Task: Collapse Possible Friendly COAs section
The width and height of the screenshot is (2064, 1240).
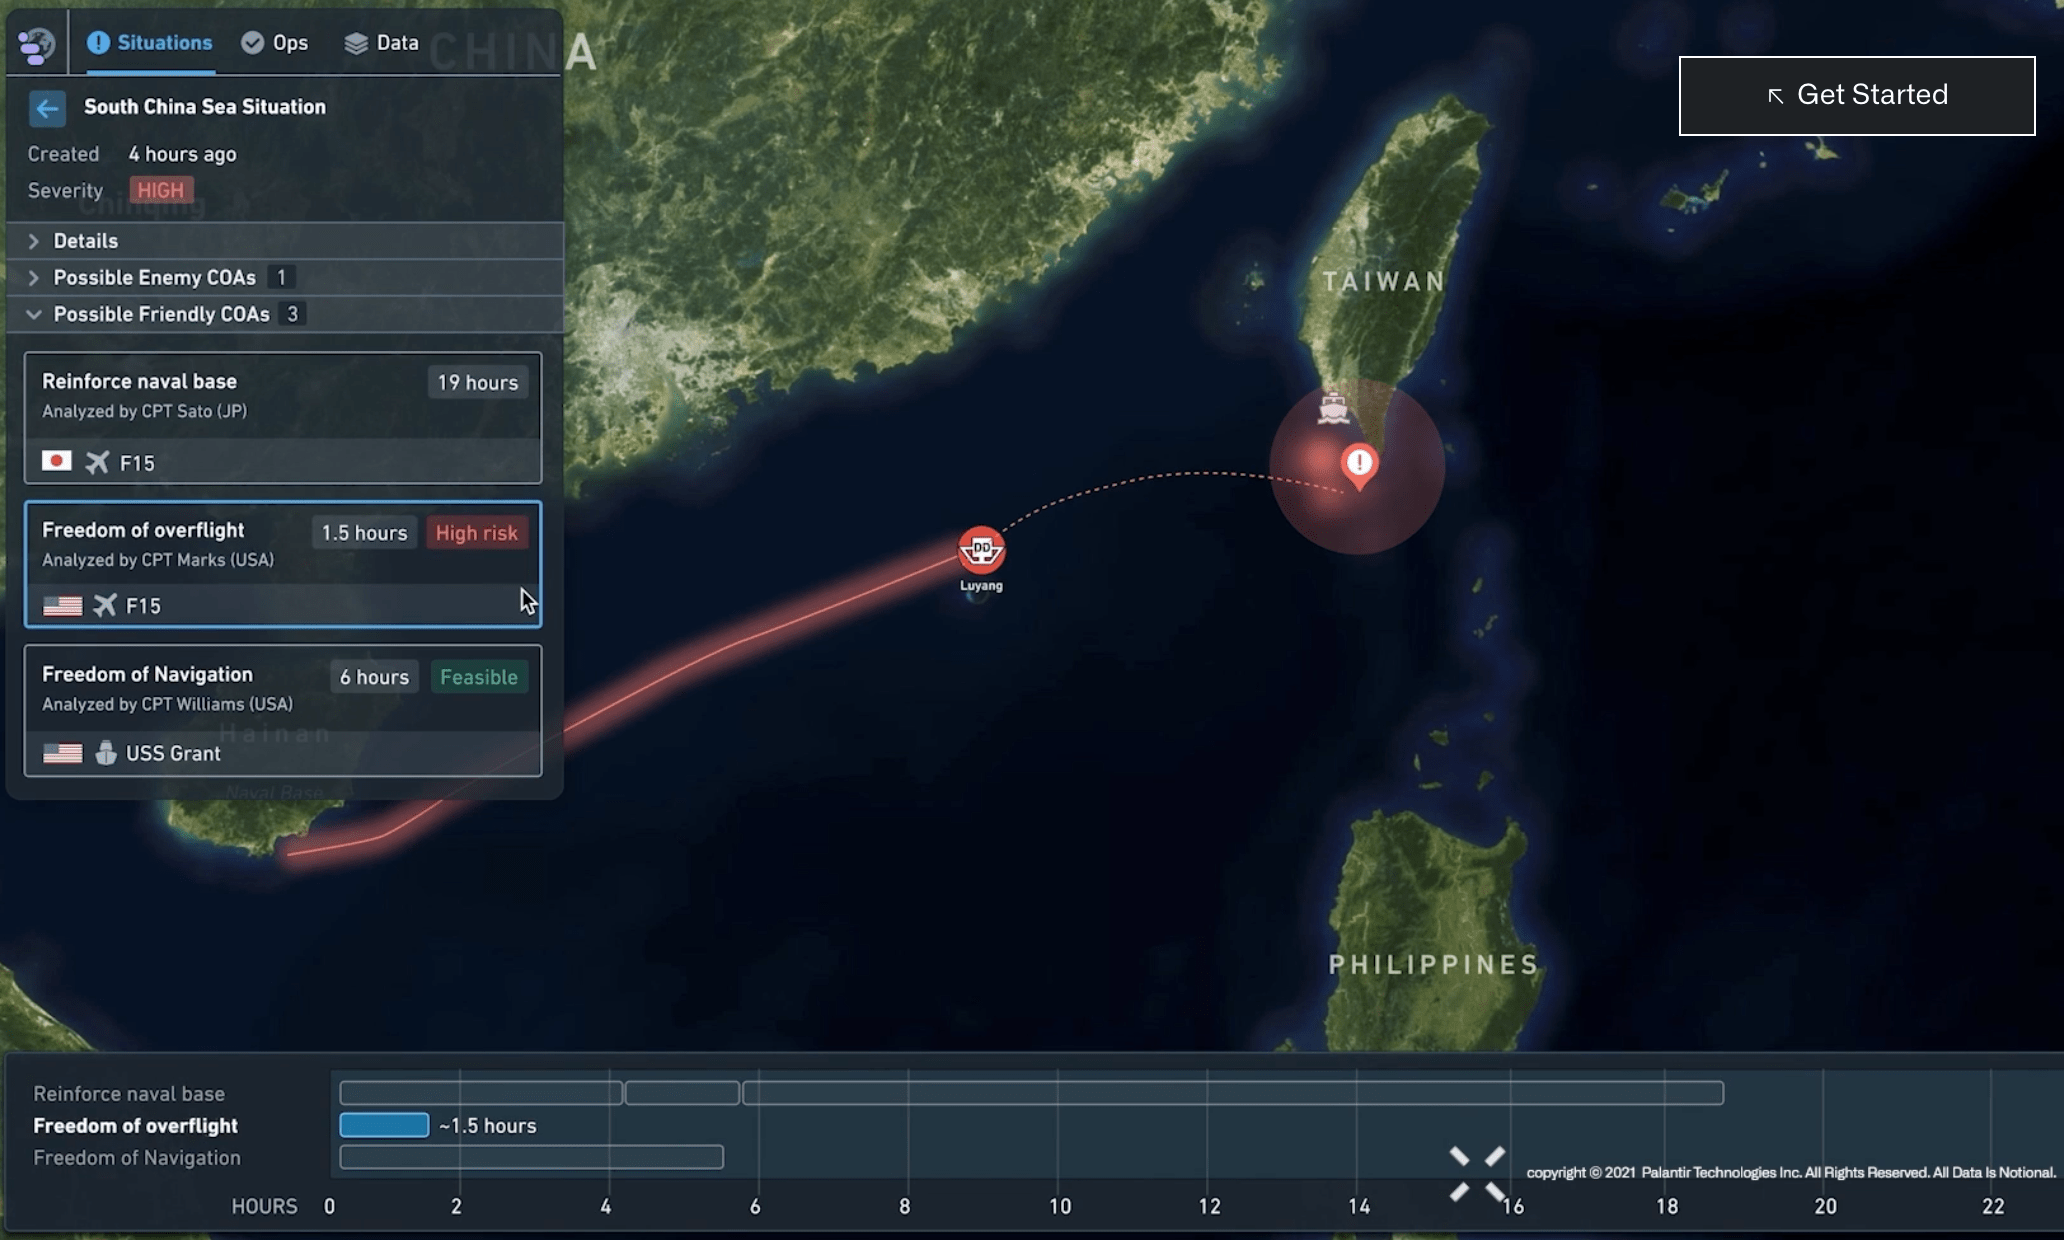Action: pyautogui.click(x=284, y=314)
